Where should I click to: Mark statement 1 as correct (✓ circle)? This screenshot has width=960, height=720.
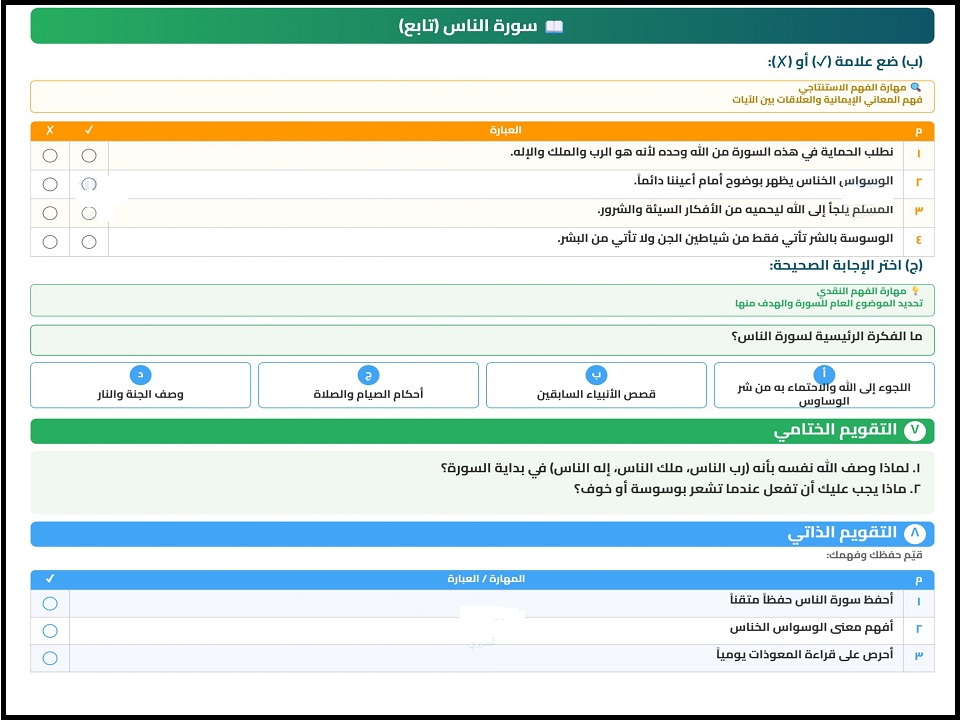[x=89, y=156]
